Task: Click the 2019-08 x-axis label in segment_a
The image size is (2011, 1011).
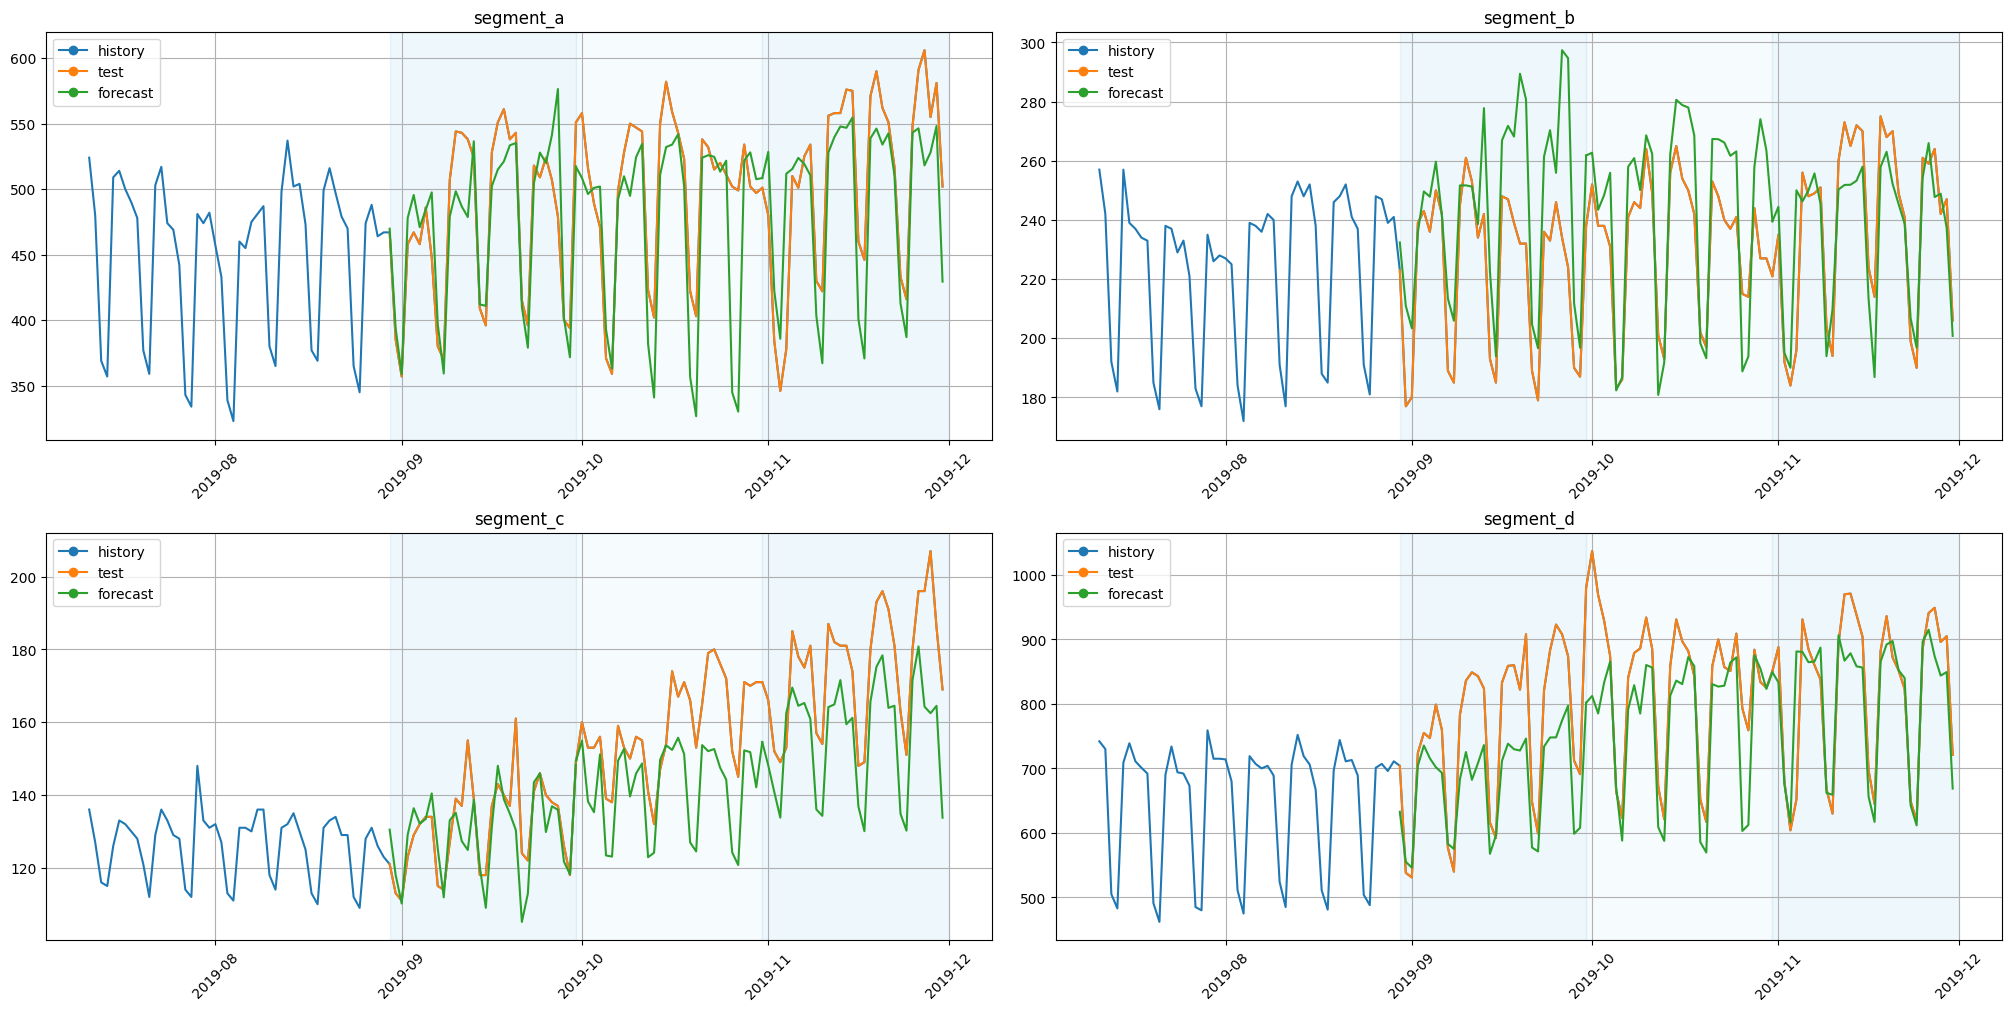Action: click(x=214, y=473)
